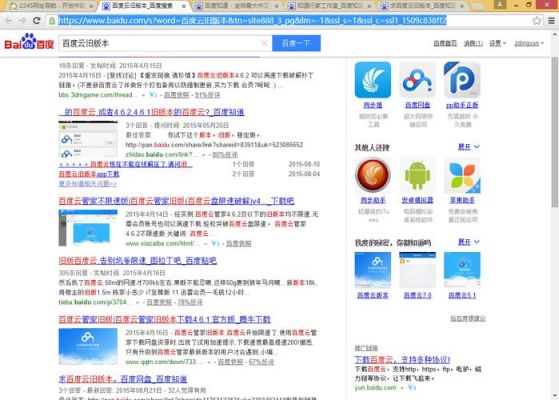Click the Baidu paw logo
Screen dimensions: 559x400
coord(29,42)
